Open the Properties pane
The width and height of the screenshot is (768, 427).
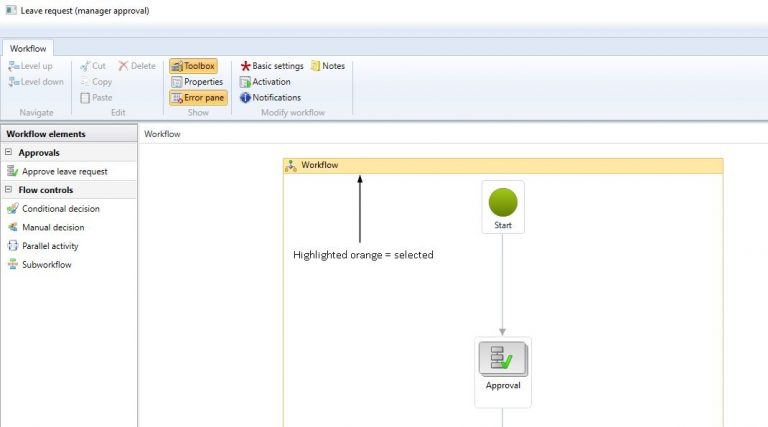click(x=197, y=82)
